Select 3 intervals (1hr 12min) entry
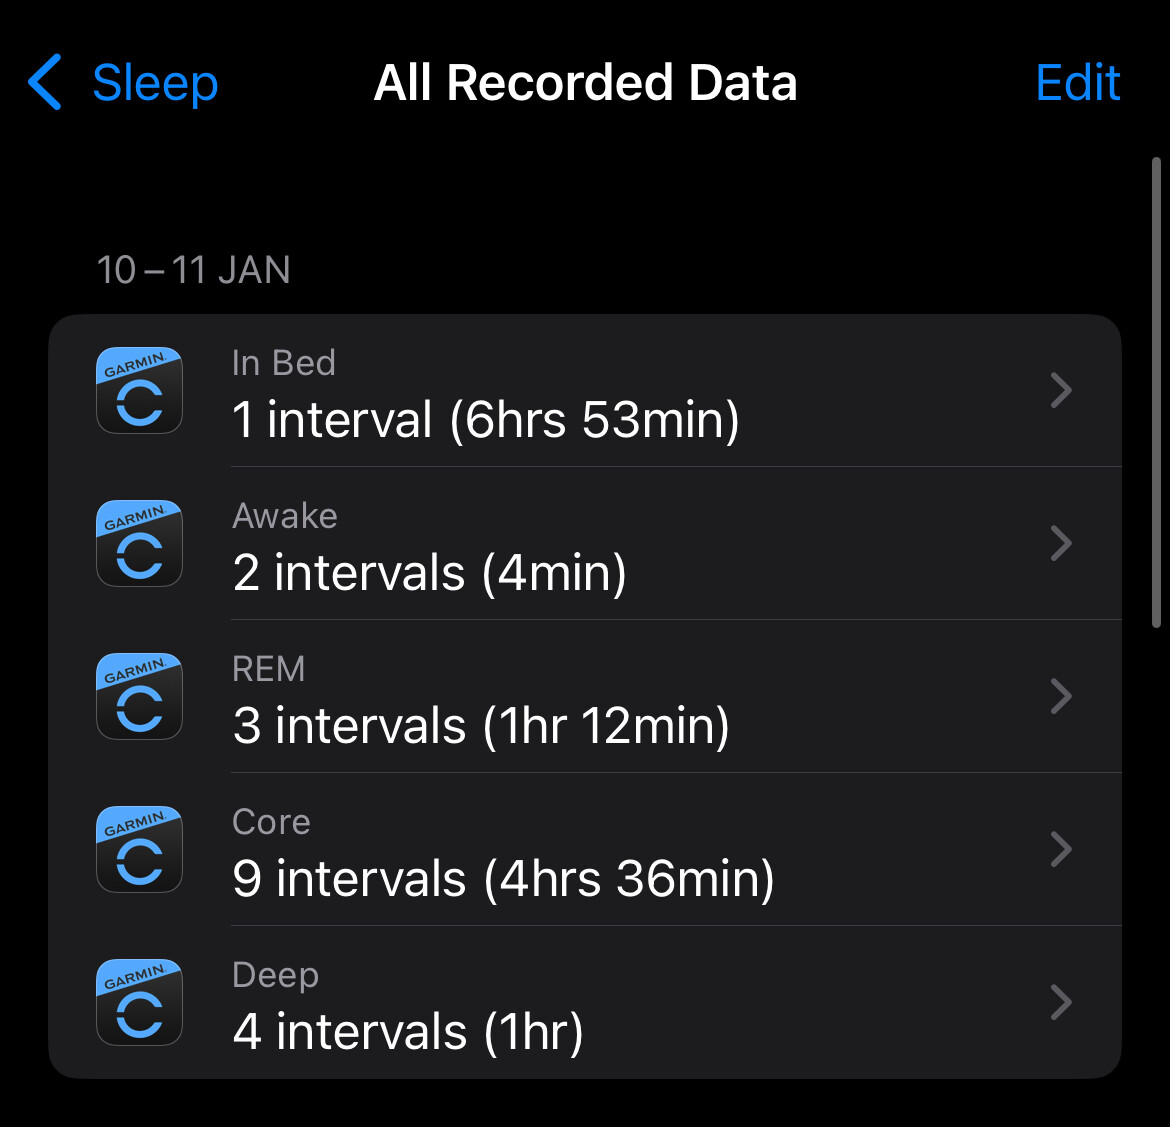This screenshot has width=1170, height=1127. (481, 726)
